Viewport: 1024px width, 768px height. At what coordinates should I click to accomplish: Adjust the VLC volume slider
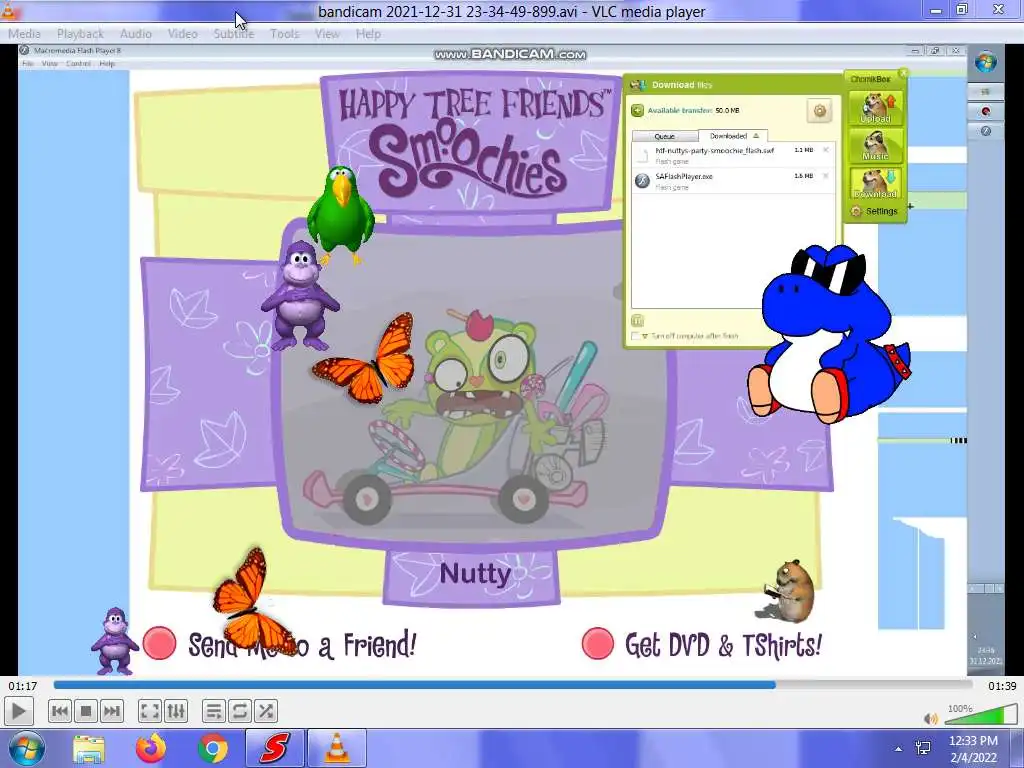point(981,715)
